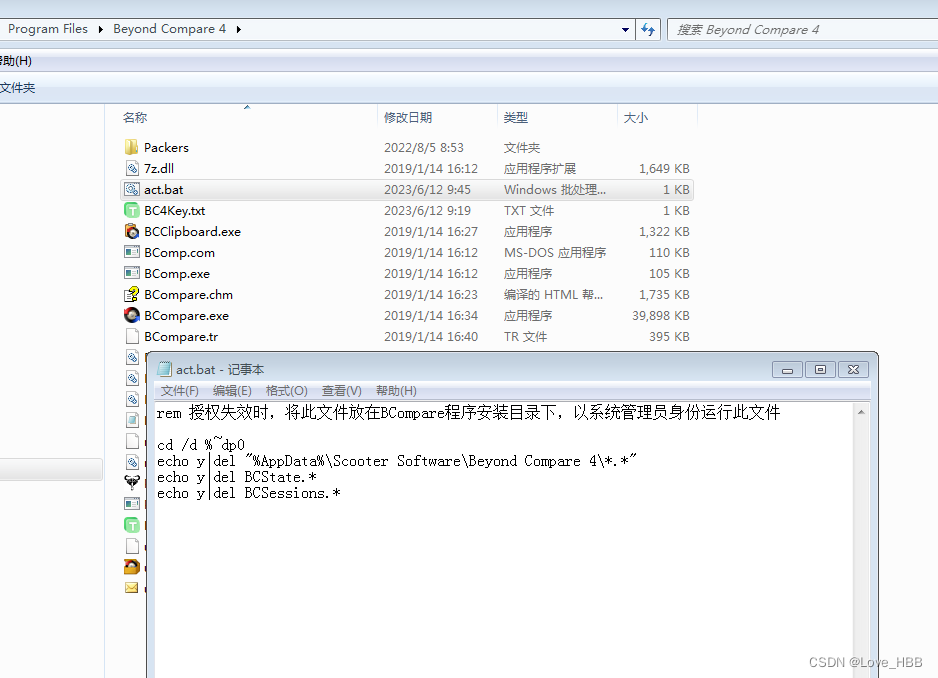Maximize the act.bat Notepad window

(x=820, y=370)
